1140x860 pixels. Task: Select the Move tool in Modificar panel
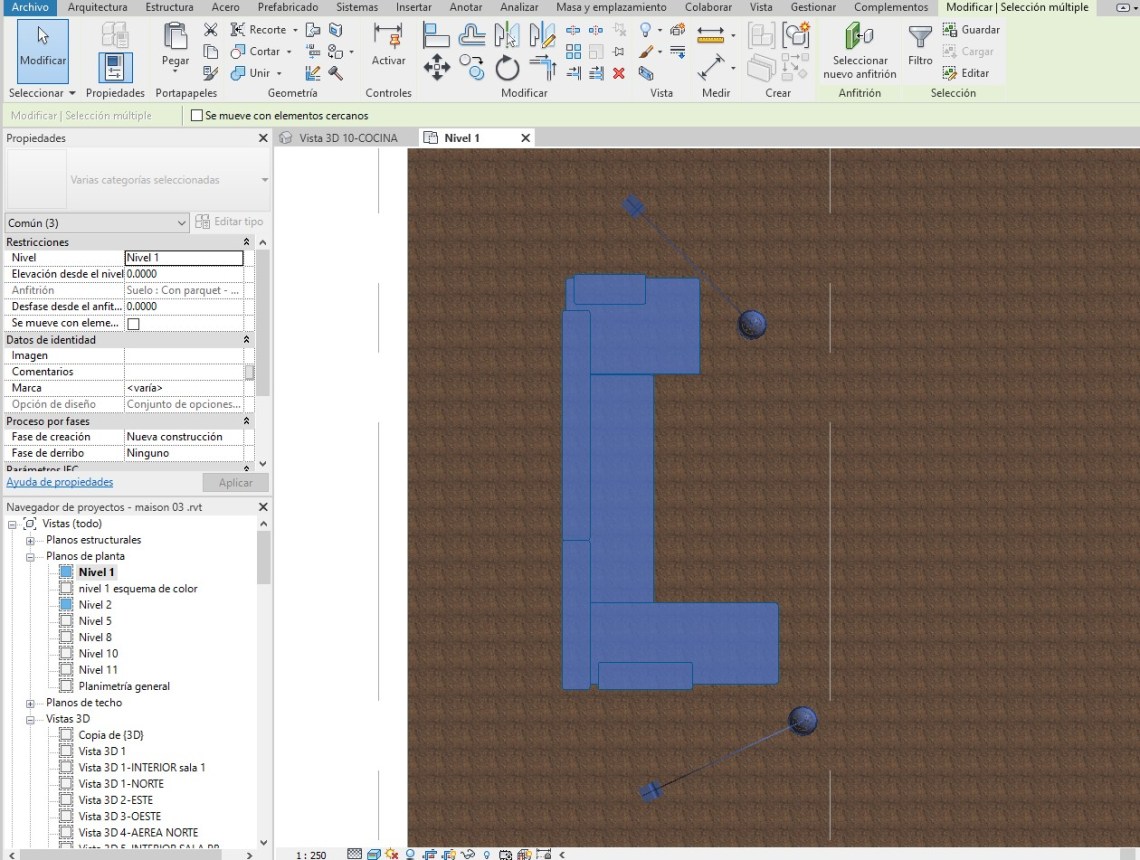[x=436, y=68]
